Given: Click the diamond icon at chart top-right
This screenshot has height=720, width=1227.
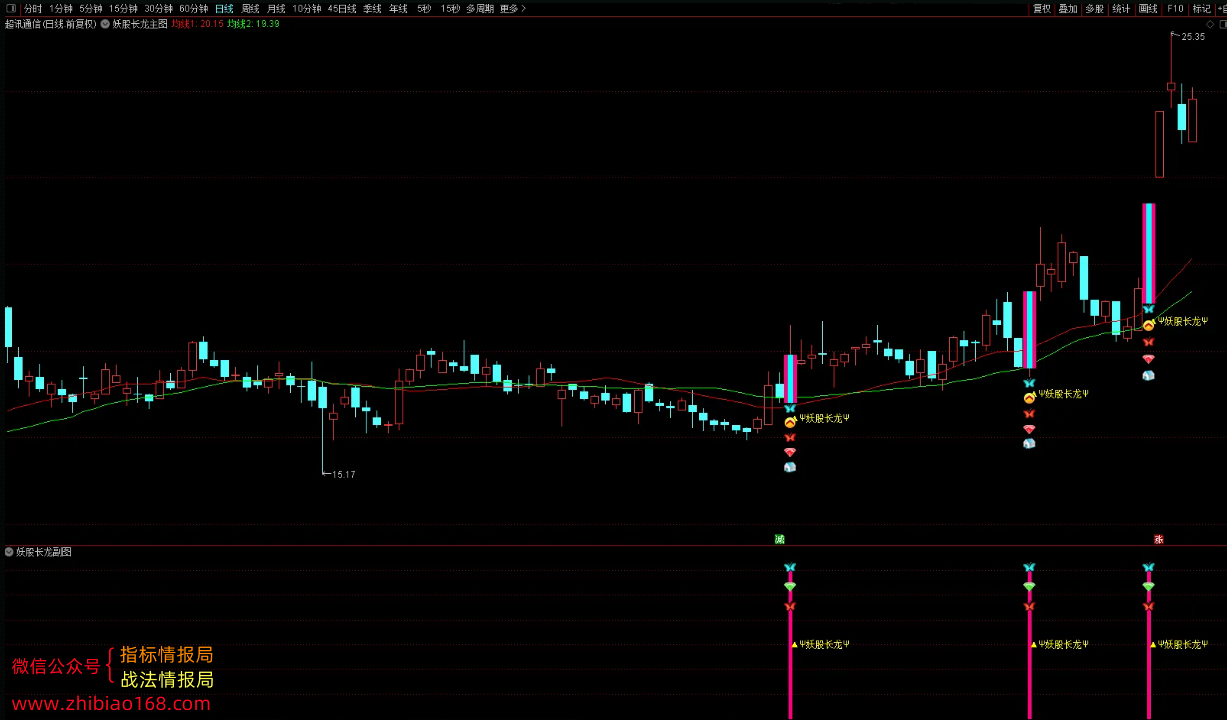Looking at the screenshot, I should click(x=1210, y=23).
